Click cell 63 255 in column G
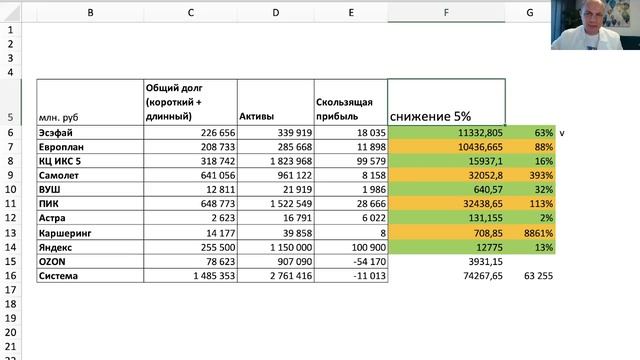This screenshot has width=640, height=360. point(530,276)
